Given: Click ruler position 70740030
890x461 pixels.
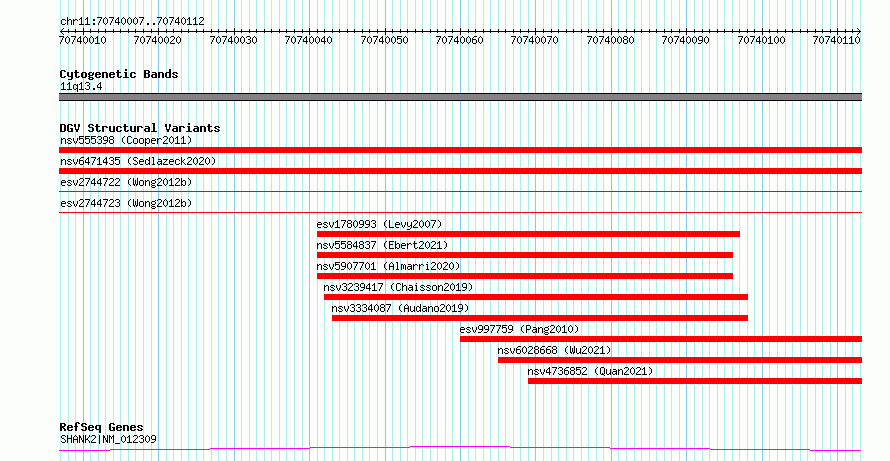Looking at the screenshot, I should pos(233,40).
